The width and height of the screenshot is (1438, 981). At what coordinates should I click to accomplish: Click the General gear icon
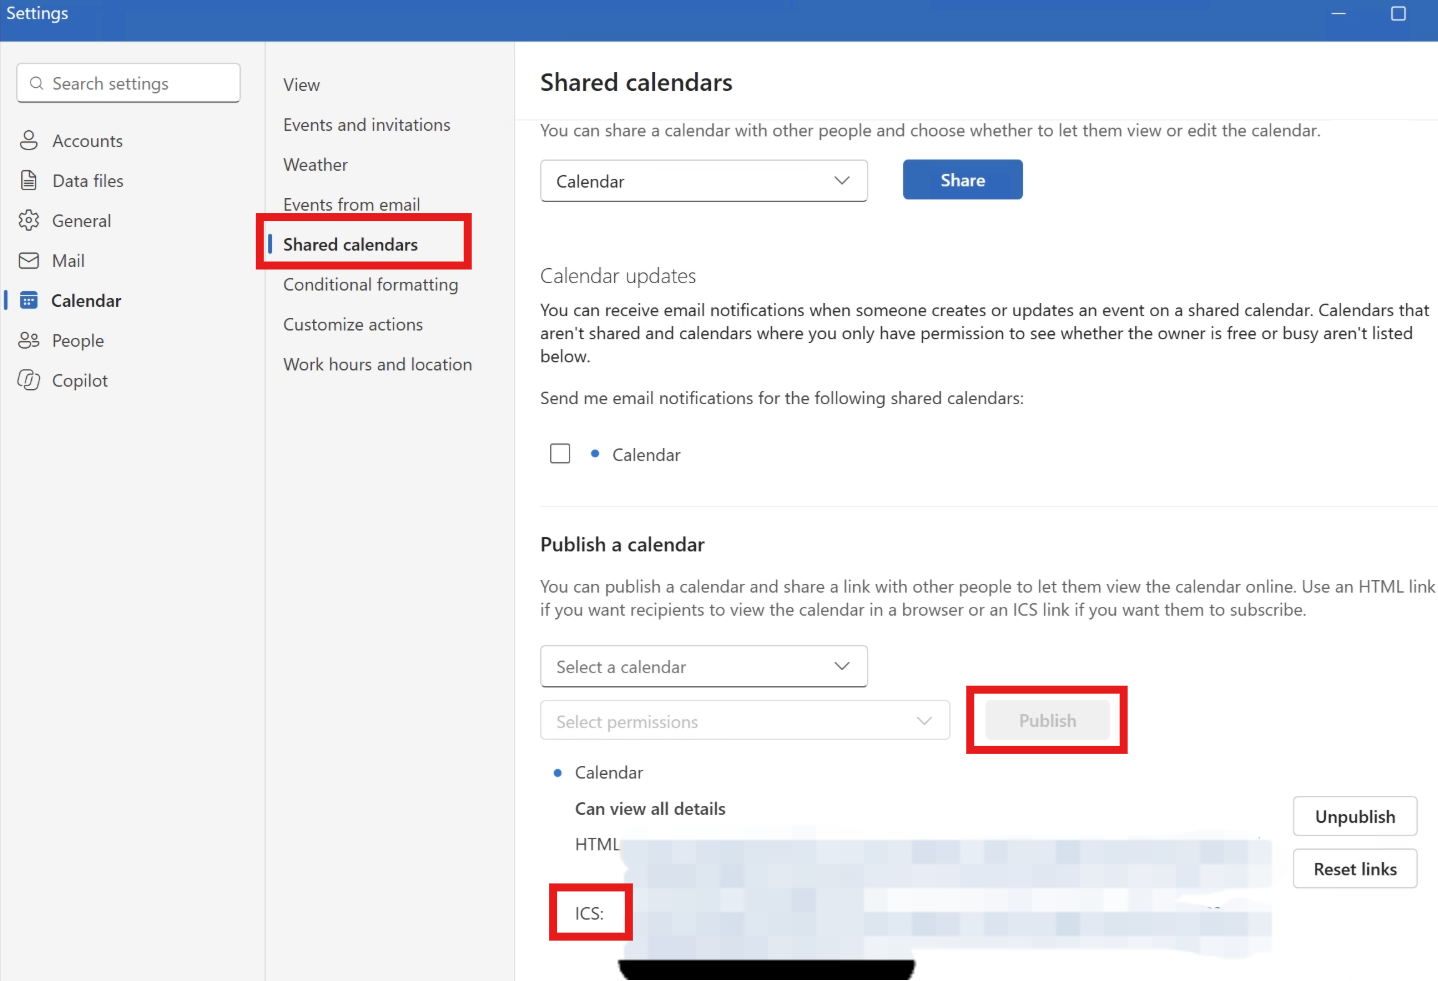click(29, 221)
